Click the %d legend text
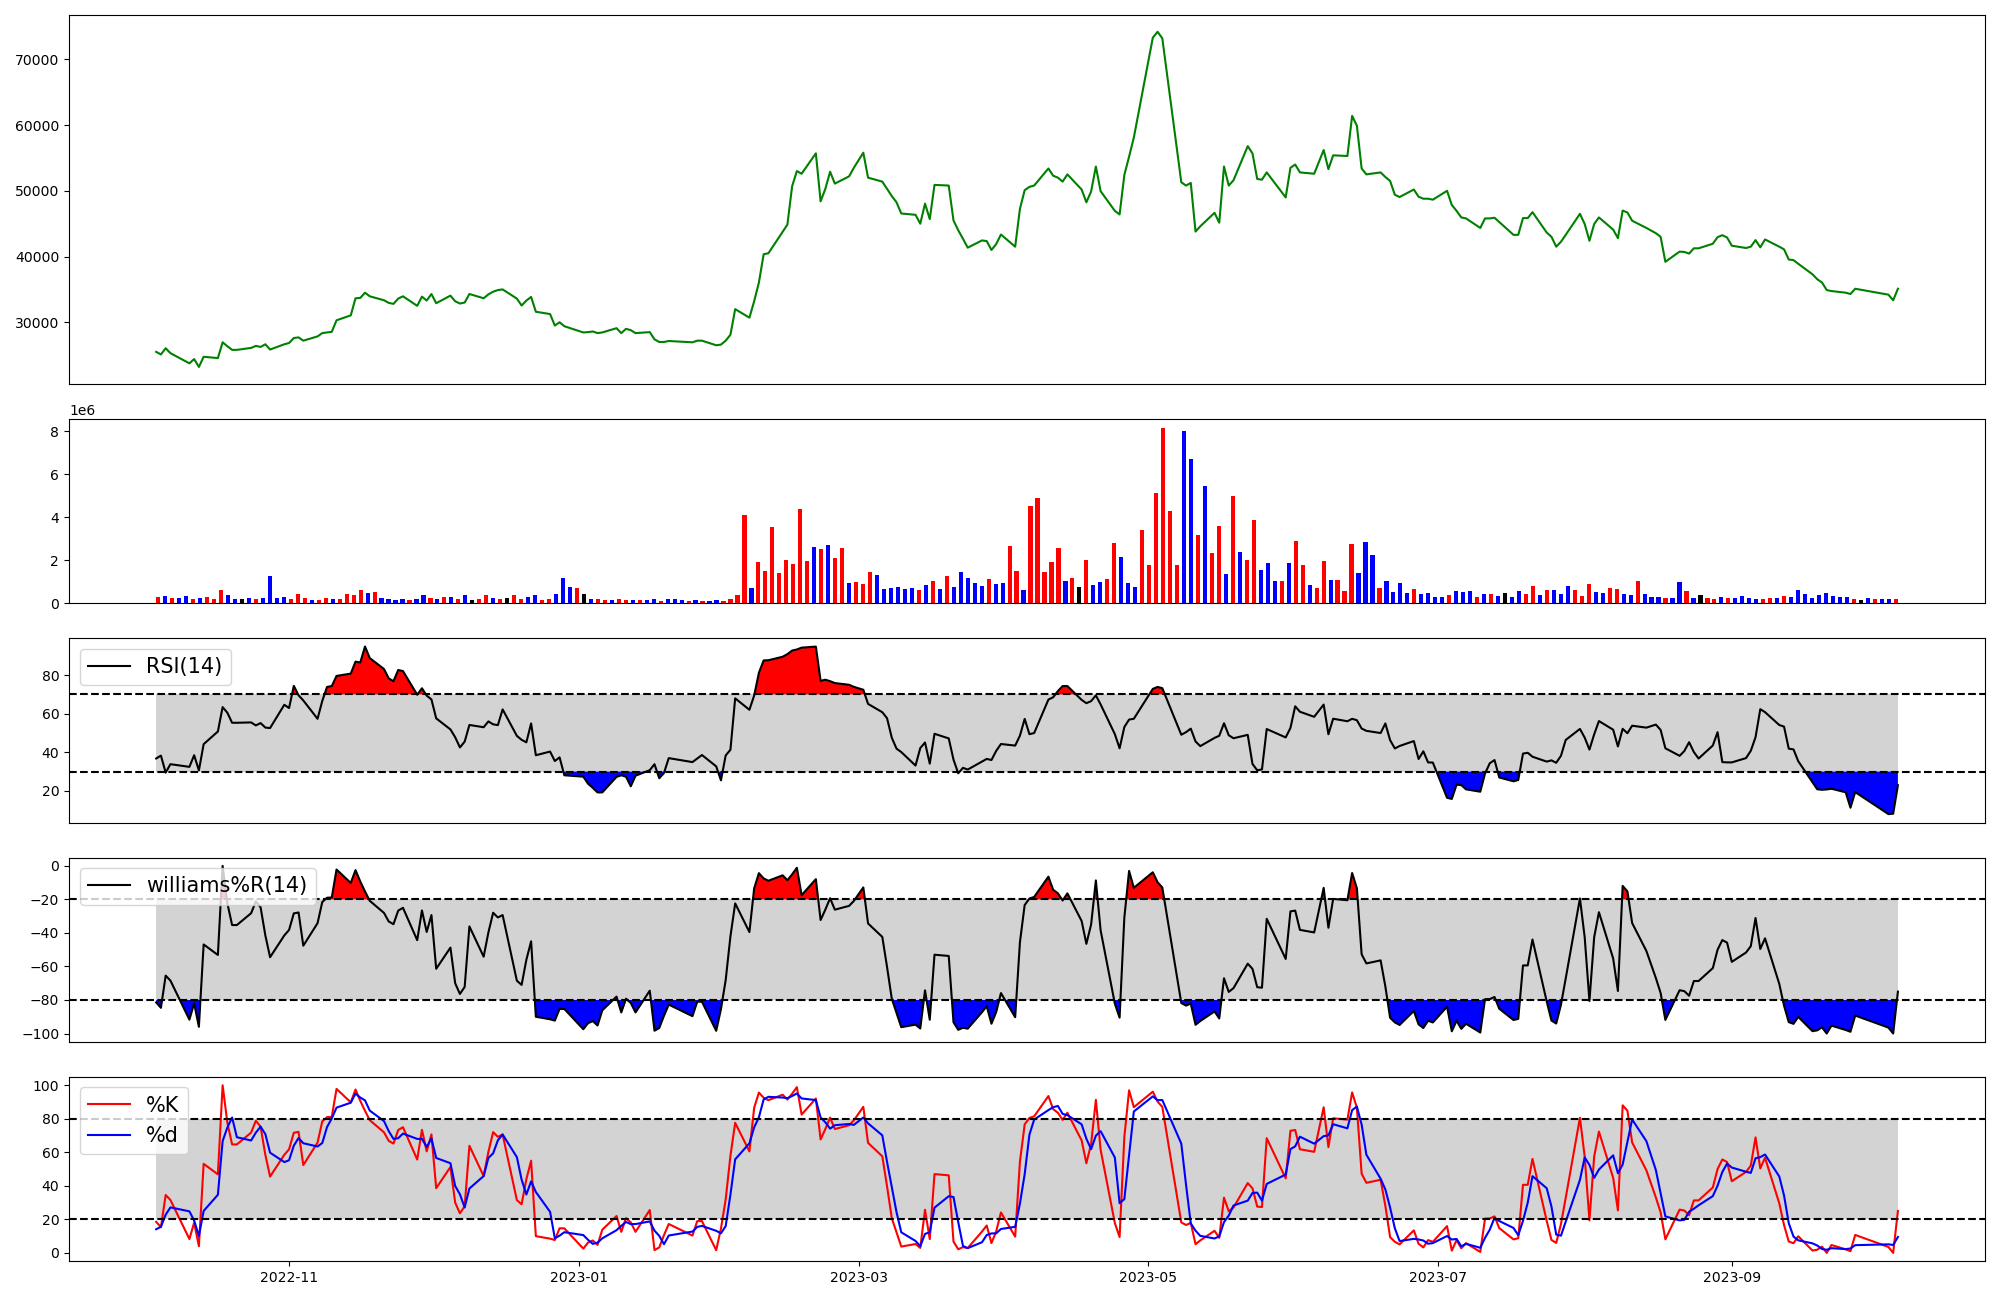2000x1300 pixels. [x=162, y=1135]
